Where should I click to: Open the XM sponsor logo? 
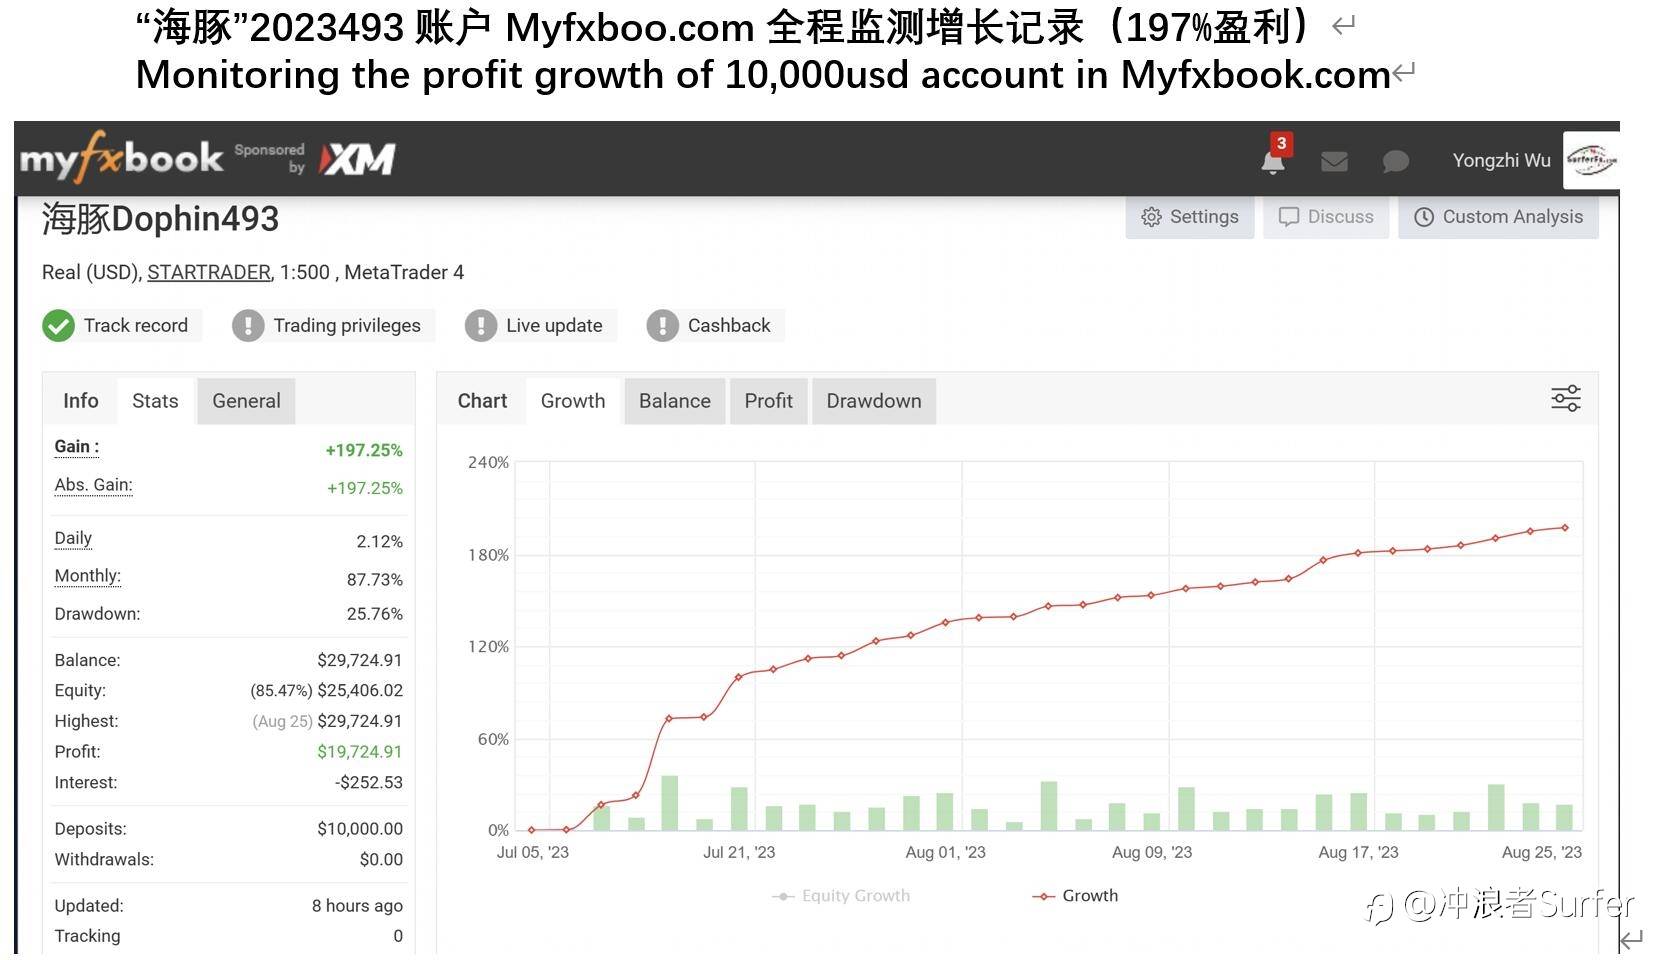[x=357, y=158]
